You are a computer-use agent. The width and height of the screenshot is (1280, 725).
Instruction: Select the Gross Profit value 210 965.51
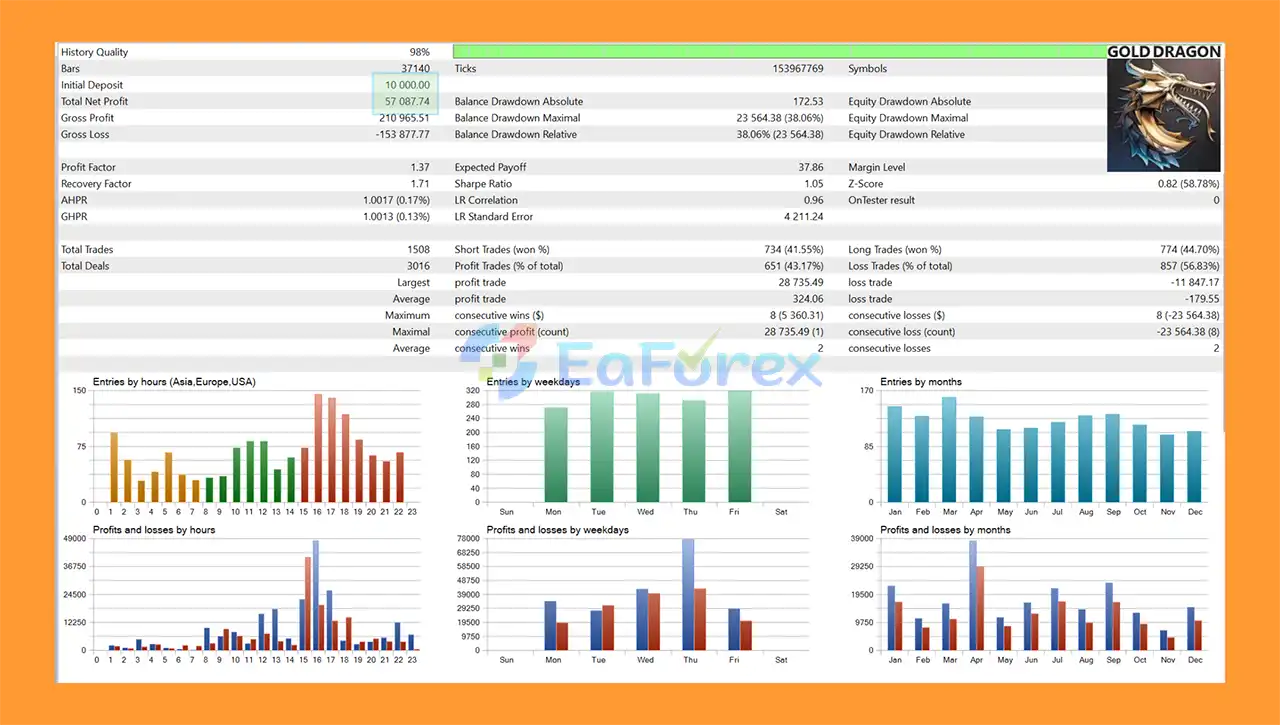pos(405,118)
